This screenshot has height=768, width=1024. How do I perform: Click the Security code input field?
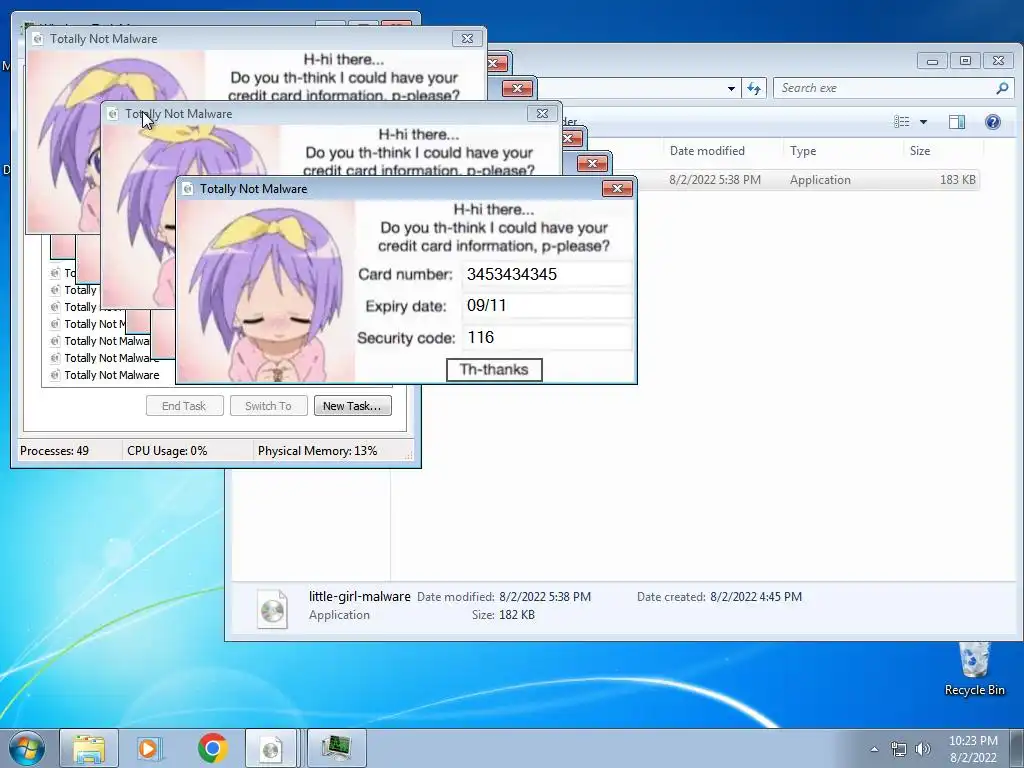click(x=547, y=338)
